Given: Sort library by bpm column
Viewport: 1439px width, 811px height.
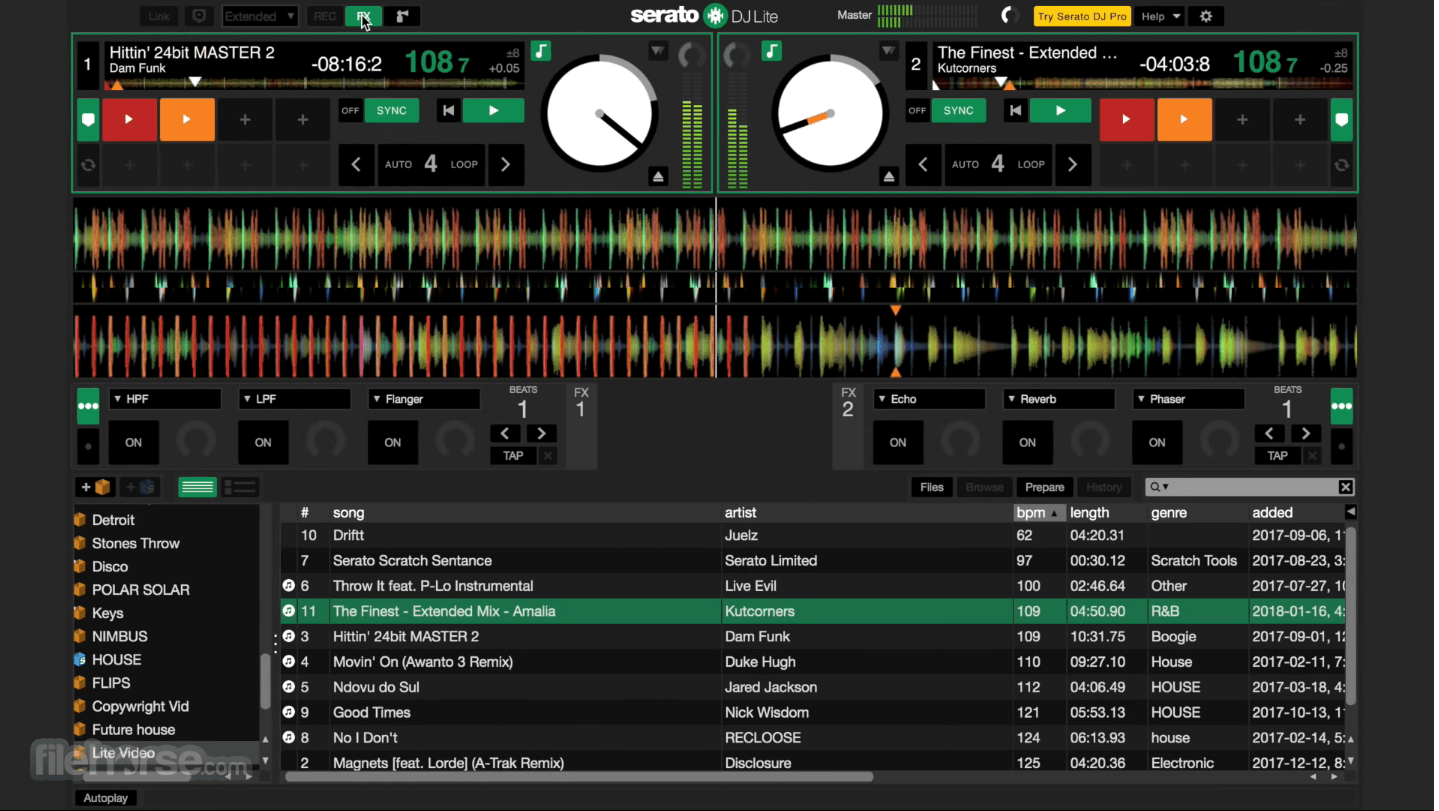Looking at the screenshot, I should (1038, 512).
